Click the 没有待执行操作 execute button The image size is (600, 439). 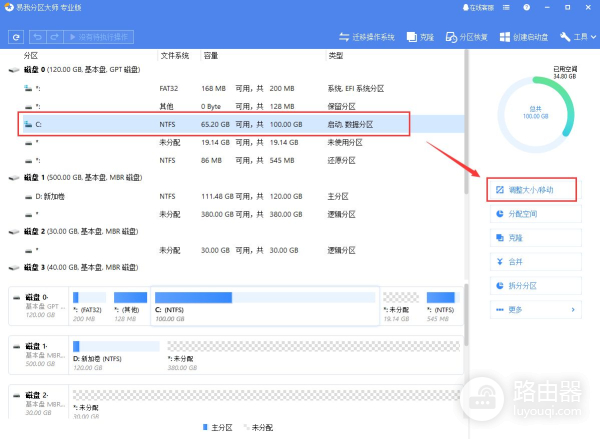[x=99, y=37]
